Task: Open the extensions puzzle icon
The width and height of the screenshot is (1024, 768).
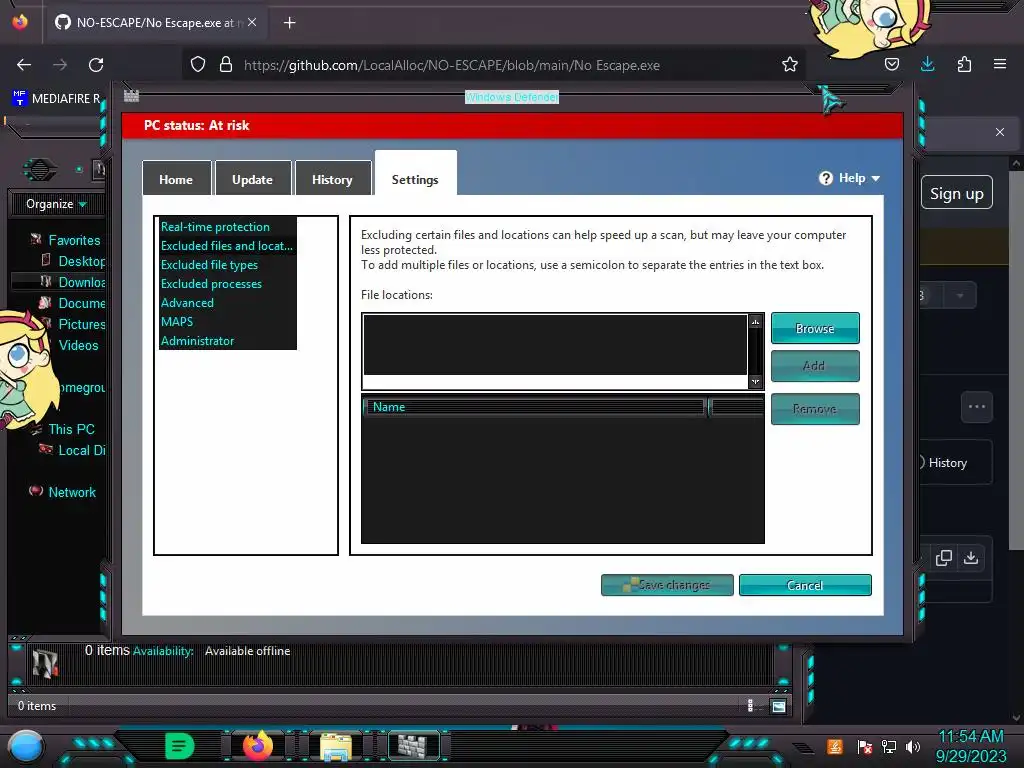Action: coord(964,65)
